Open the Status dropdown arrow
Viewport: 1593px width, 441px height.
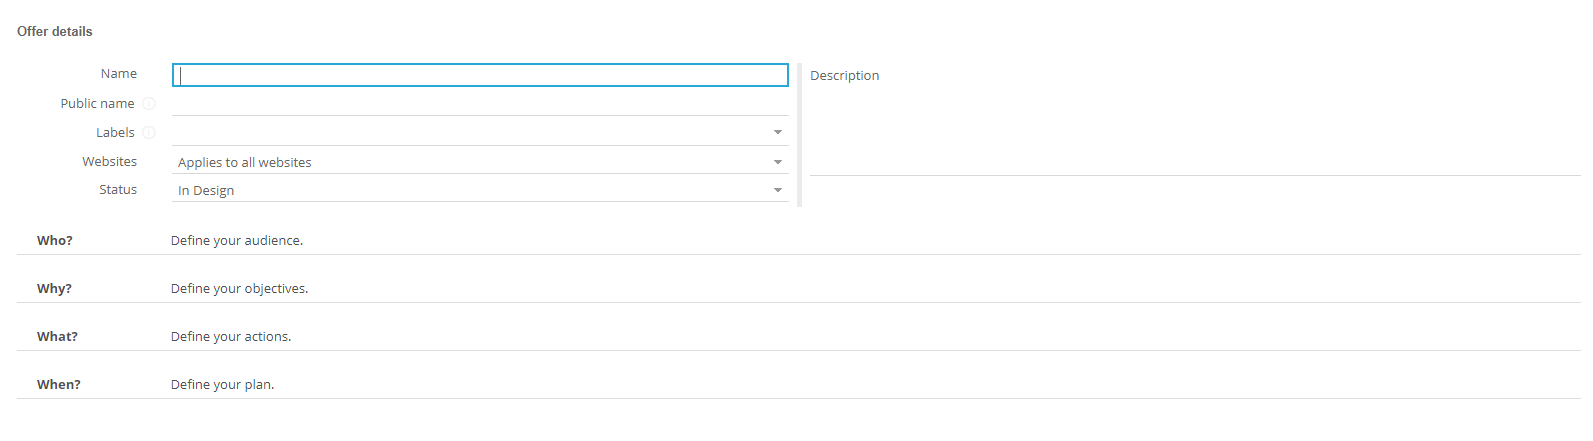(x=778, y=190)
